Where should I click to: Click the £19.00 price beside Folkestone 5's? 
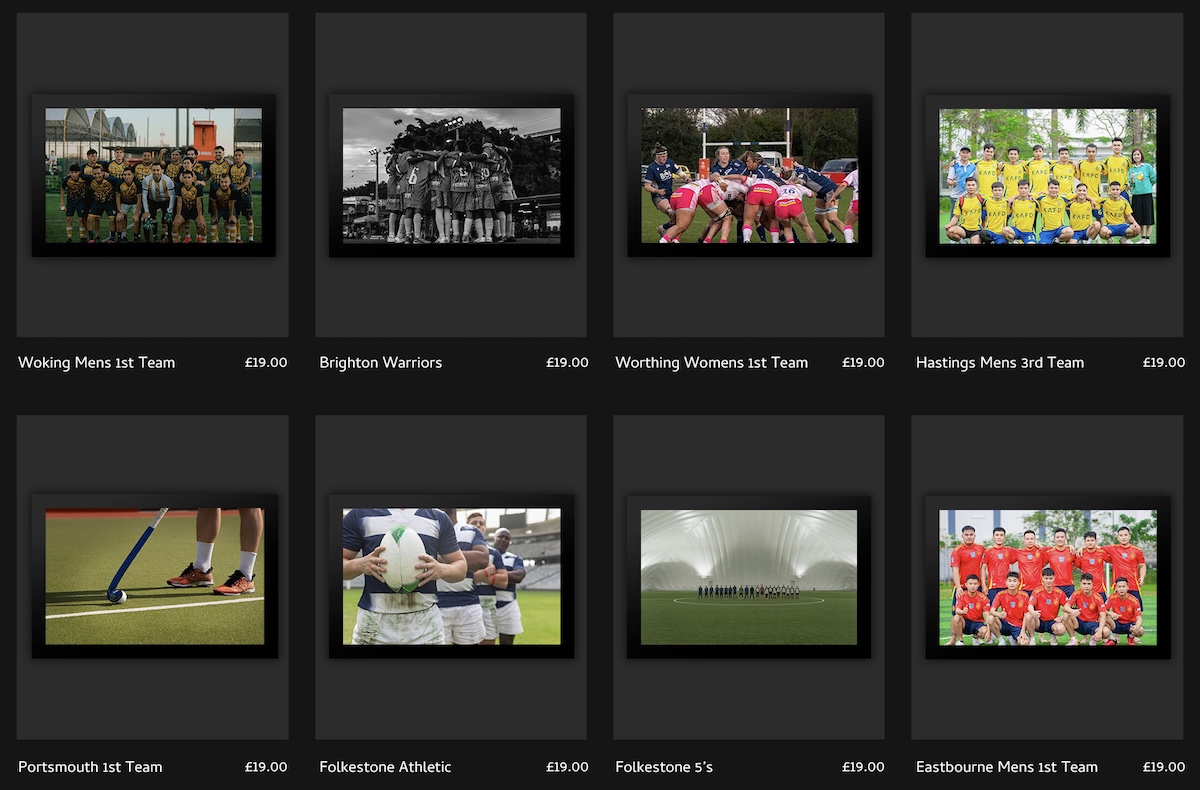863,767
